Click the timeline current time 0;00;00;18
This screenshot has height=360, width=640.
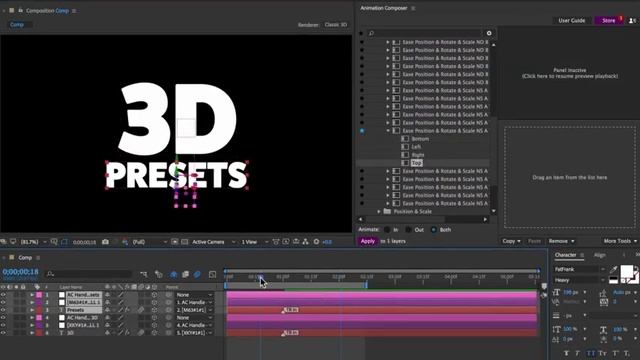coord(20,272)
